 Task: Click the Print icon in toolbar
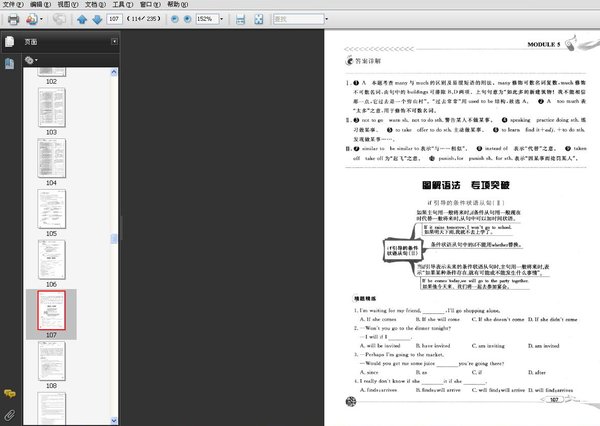(x=13, y=19)
